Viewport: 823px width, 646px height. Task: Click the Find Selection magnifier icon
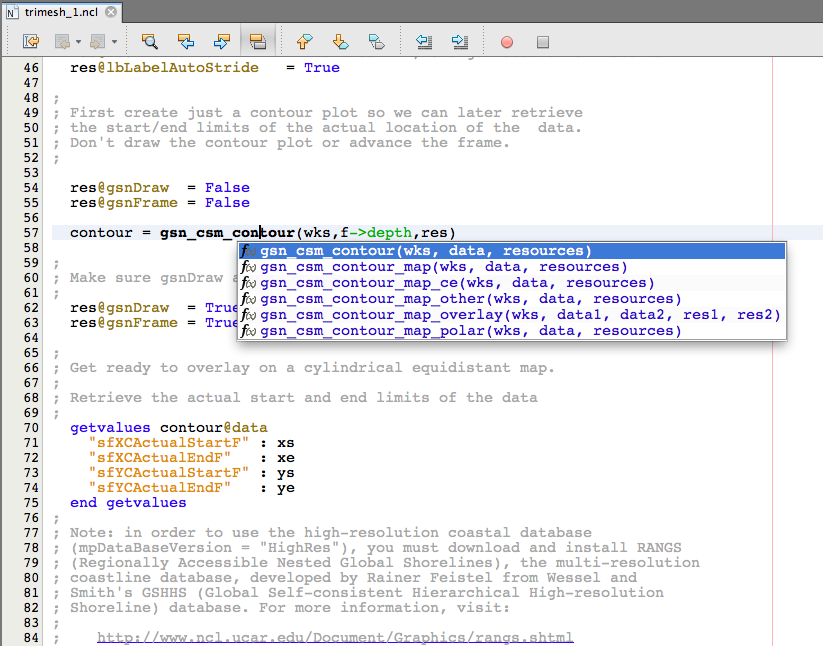tap(150, 42)
